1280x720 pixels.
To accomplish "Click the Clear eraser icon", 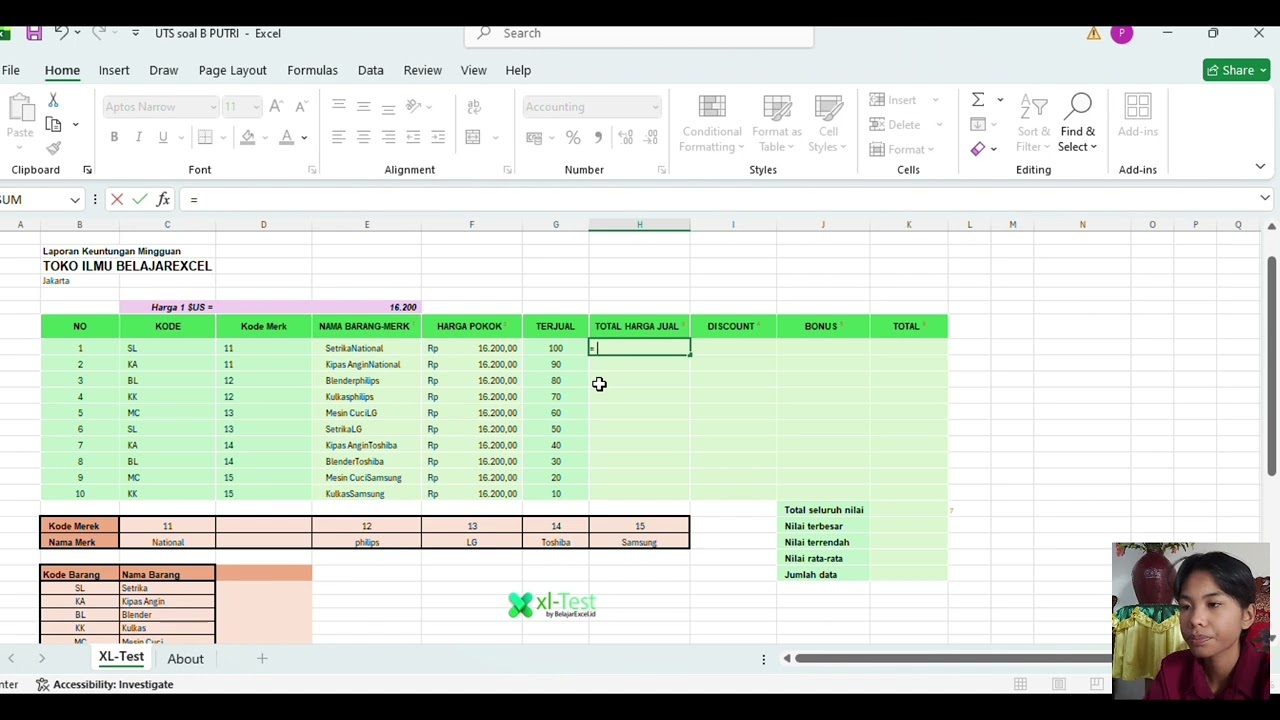I will (x=978, y=148).
